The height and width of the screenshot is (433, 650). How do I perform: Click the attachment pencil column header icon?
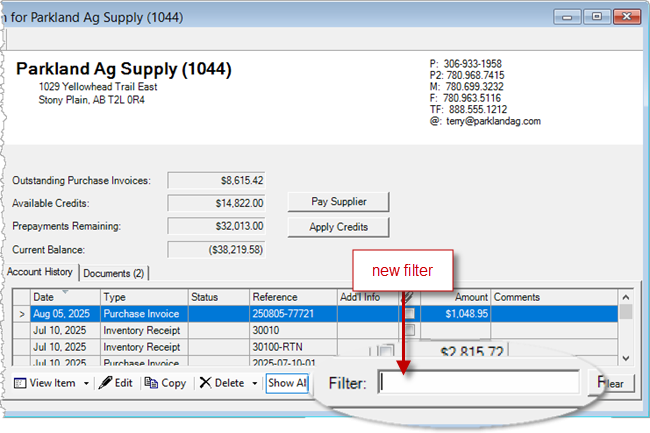(x=408, y=297)
